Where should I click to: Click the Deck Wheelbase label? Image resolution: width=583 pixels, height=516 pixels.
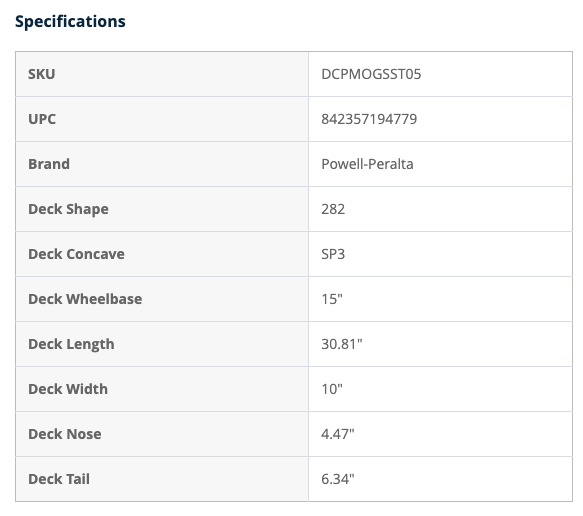[85, 299]
